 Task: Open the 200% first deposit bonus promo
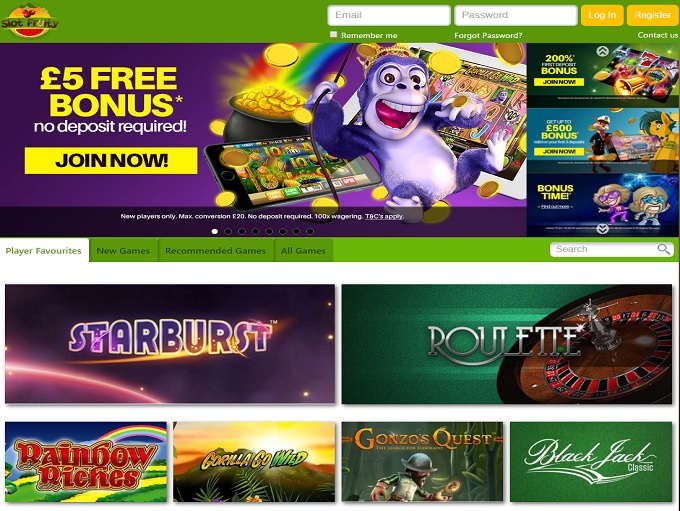pos(603,75)
